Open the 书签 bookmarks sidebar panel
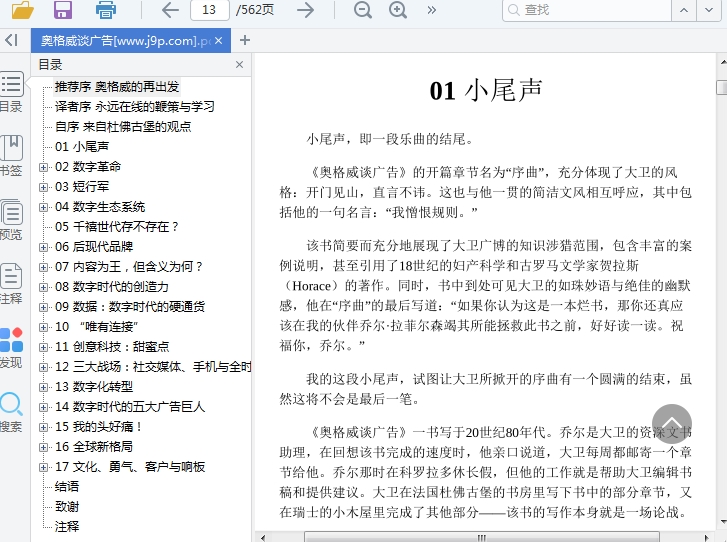 11,156
